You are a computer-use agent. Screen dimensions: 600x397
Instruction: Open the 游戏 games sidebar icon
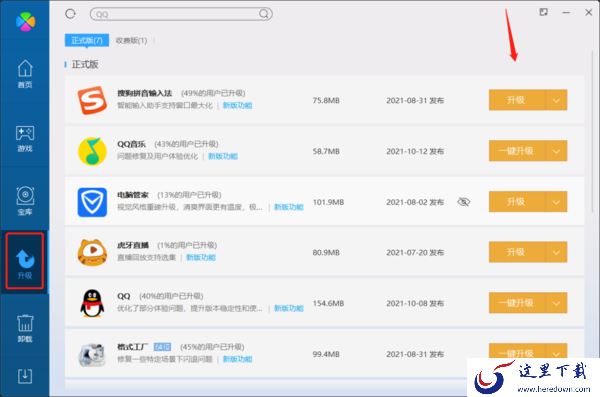(x=25, y=138)
